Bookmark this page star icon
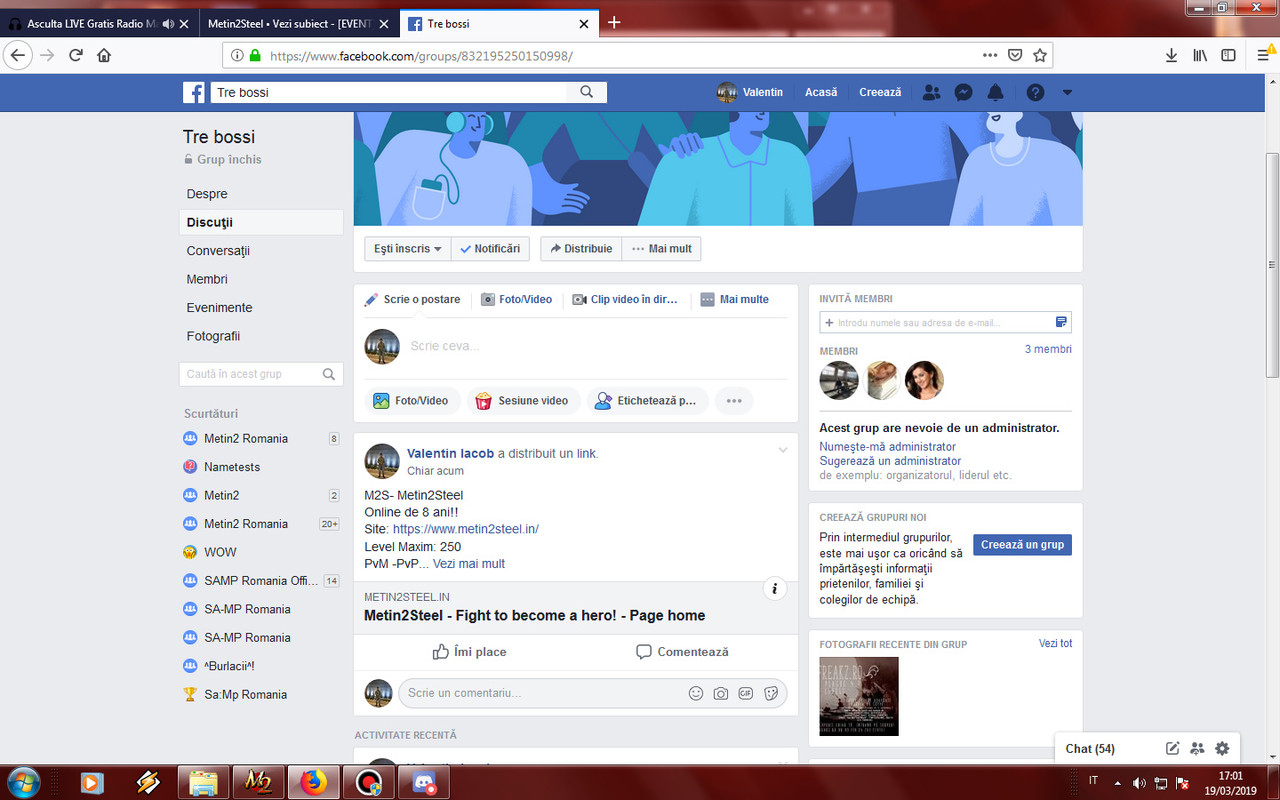 (1040, 55)
